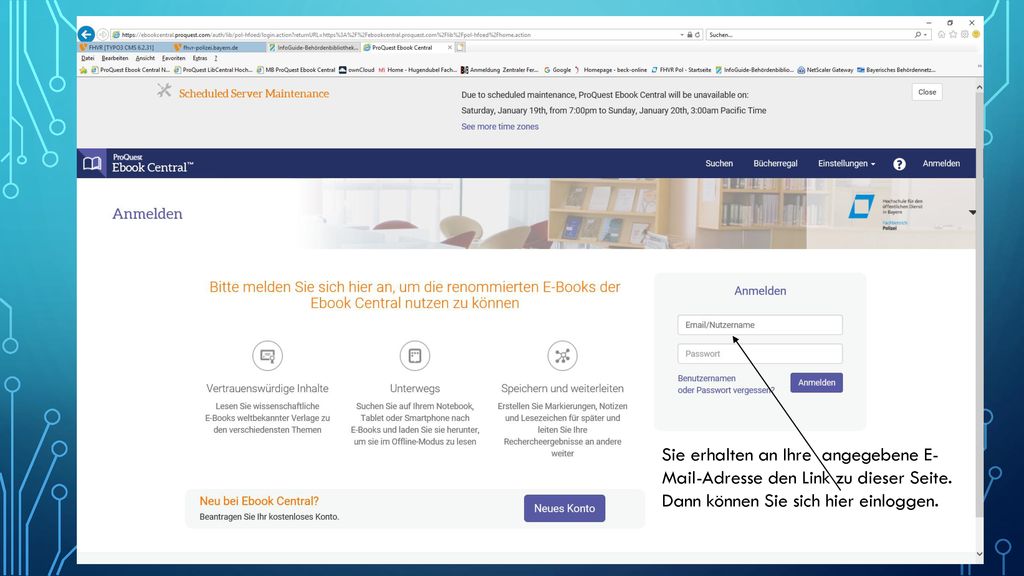Click the Passwort input field

pos(760,353)
